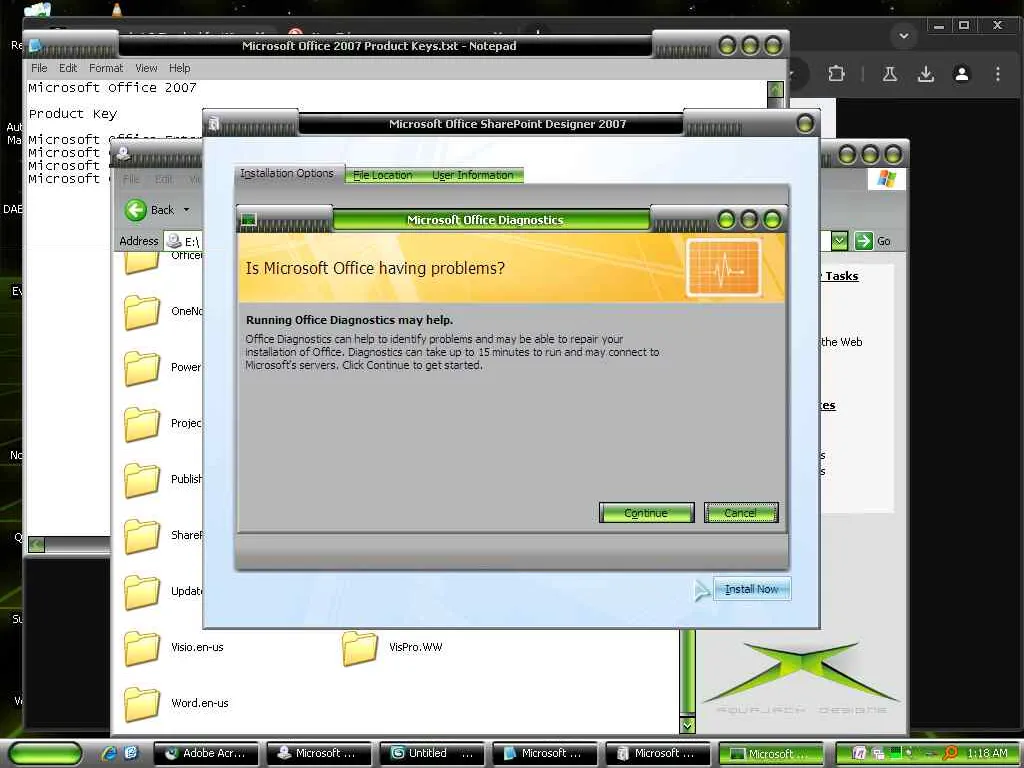1024x768 pixels.
Task: Click the Windows flag logo in Explorer
Action: tap(886, 178)
